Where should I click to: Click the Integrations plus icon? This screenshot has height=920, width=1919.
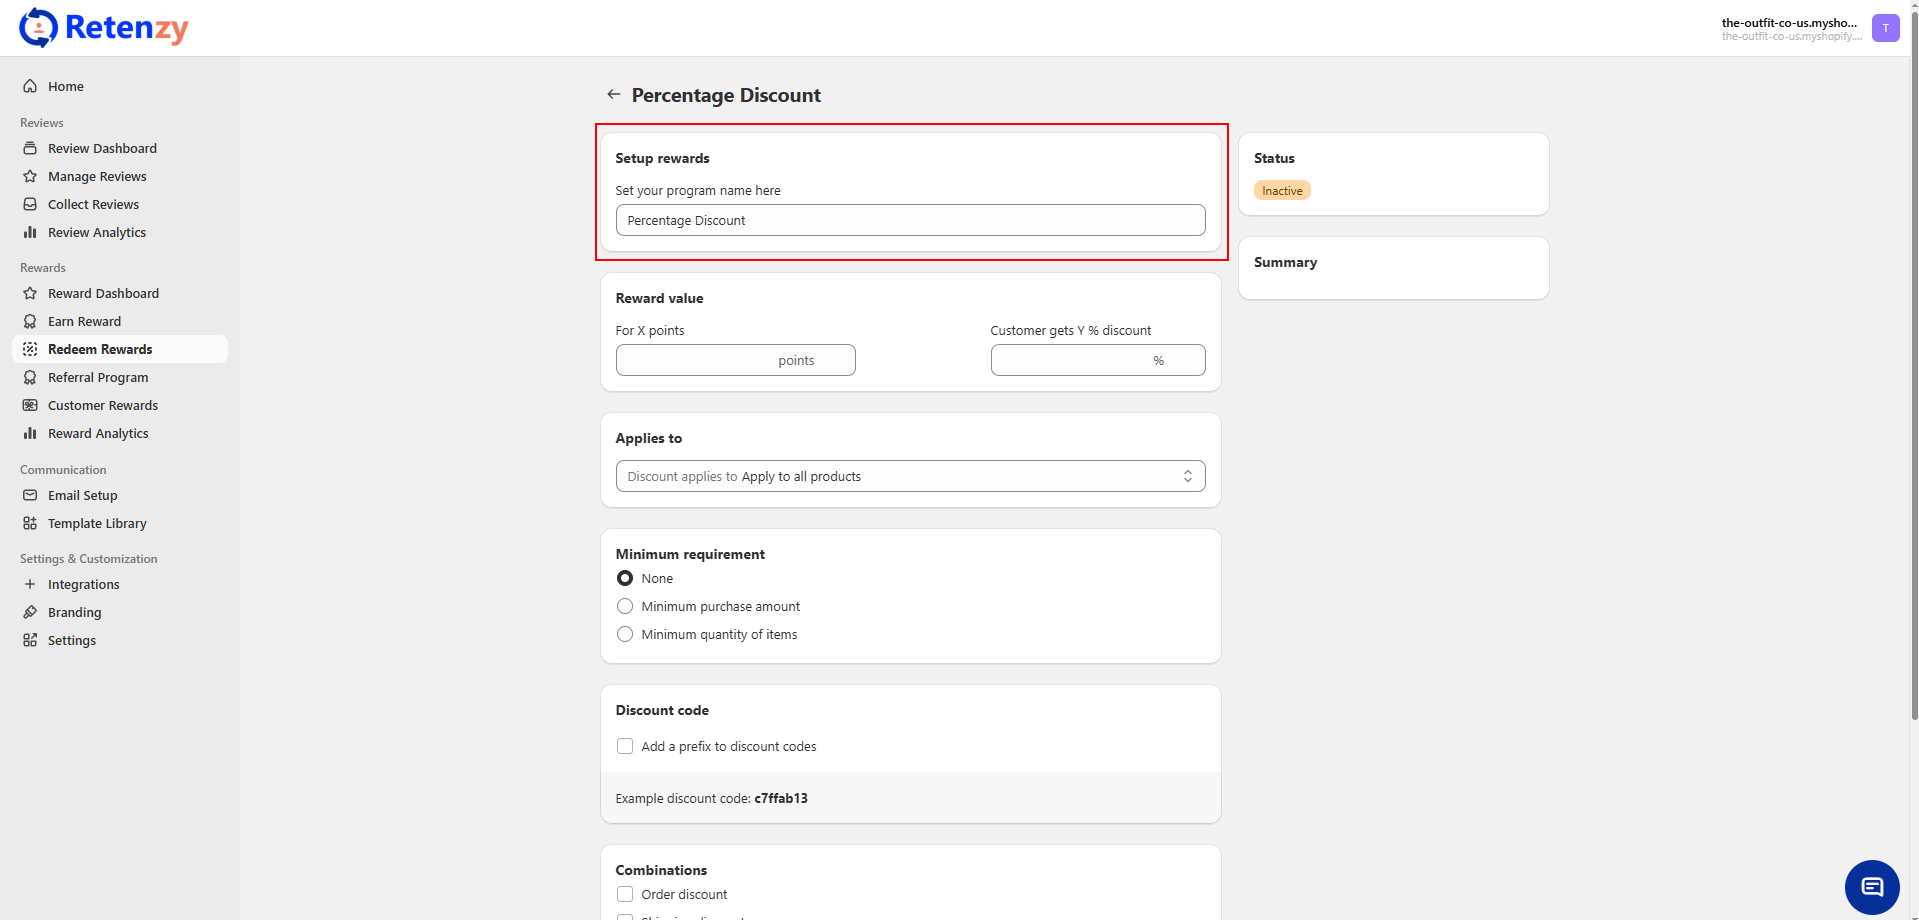point(30,584)
